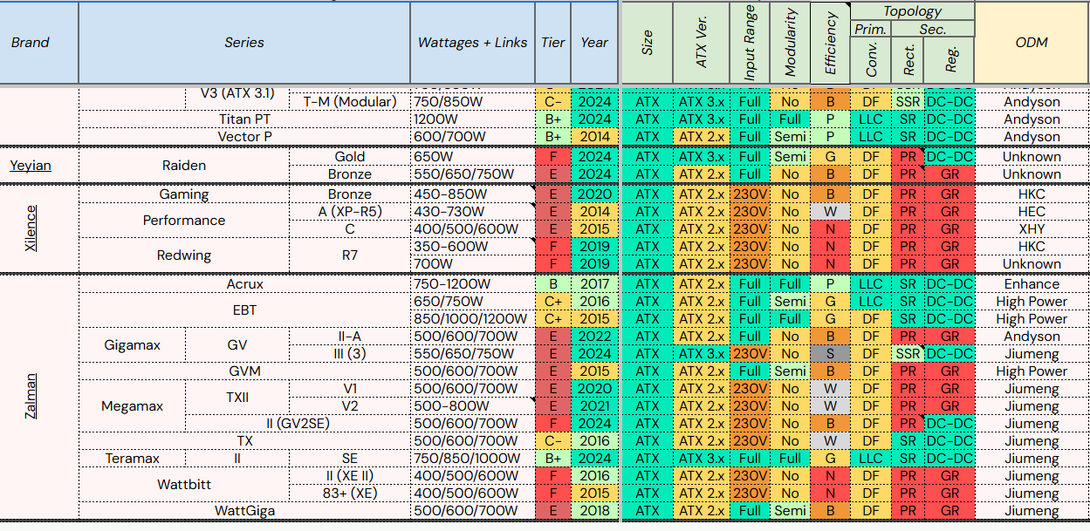Image resolution: width=1090 pixels, height=531 pixels.
Task: Click the Wattages + Links header cell
Action: (x=472, y=43)
